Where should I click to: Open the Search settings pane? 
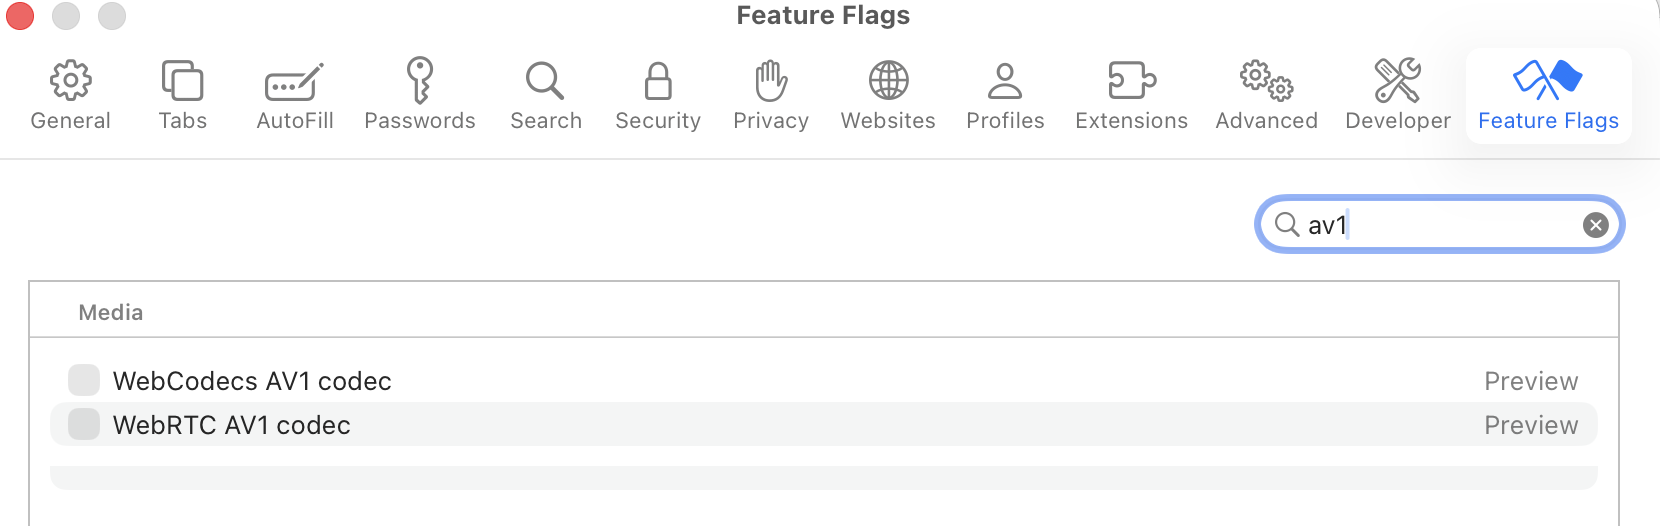coord(545,82)
